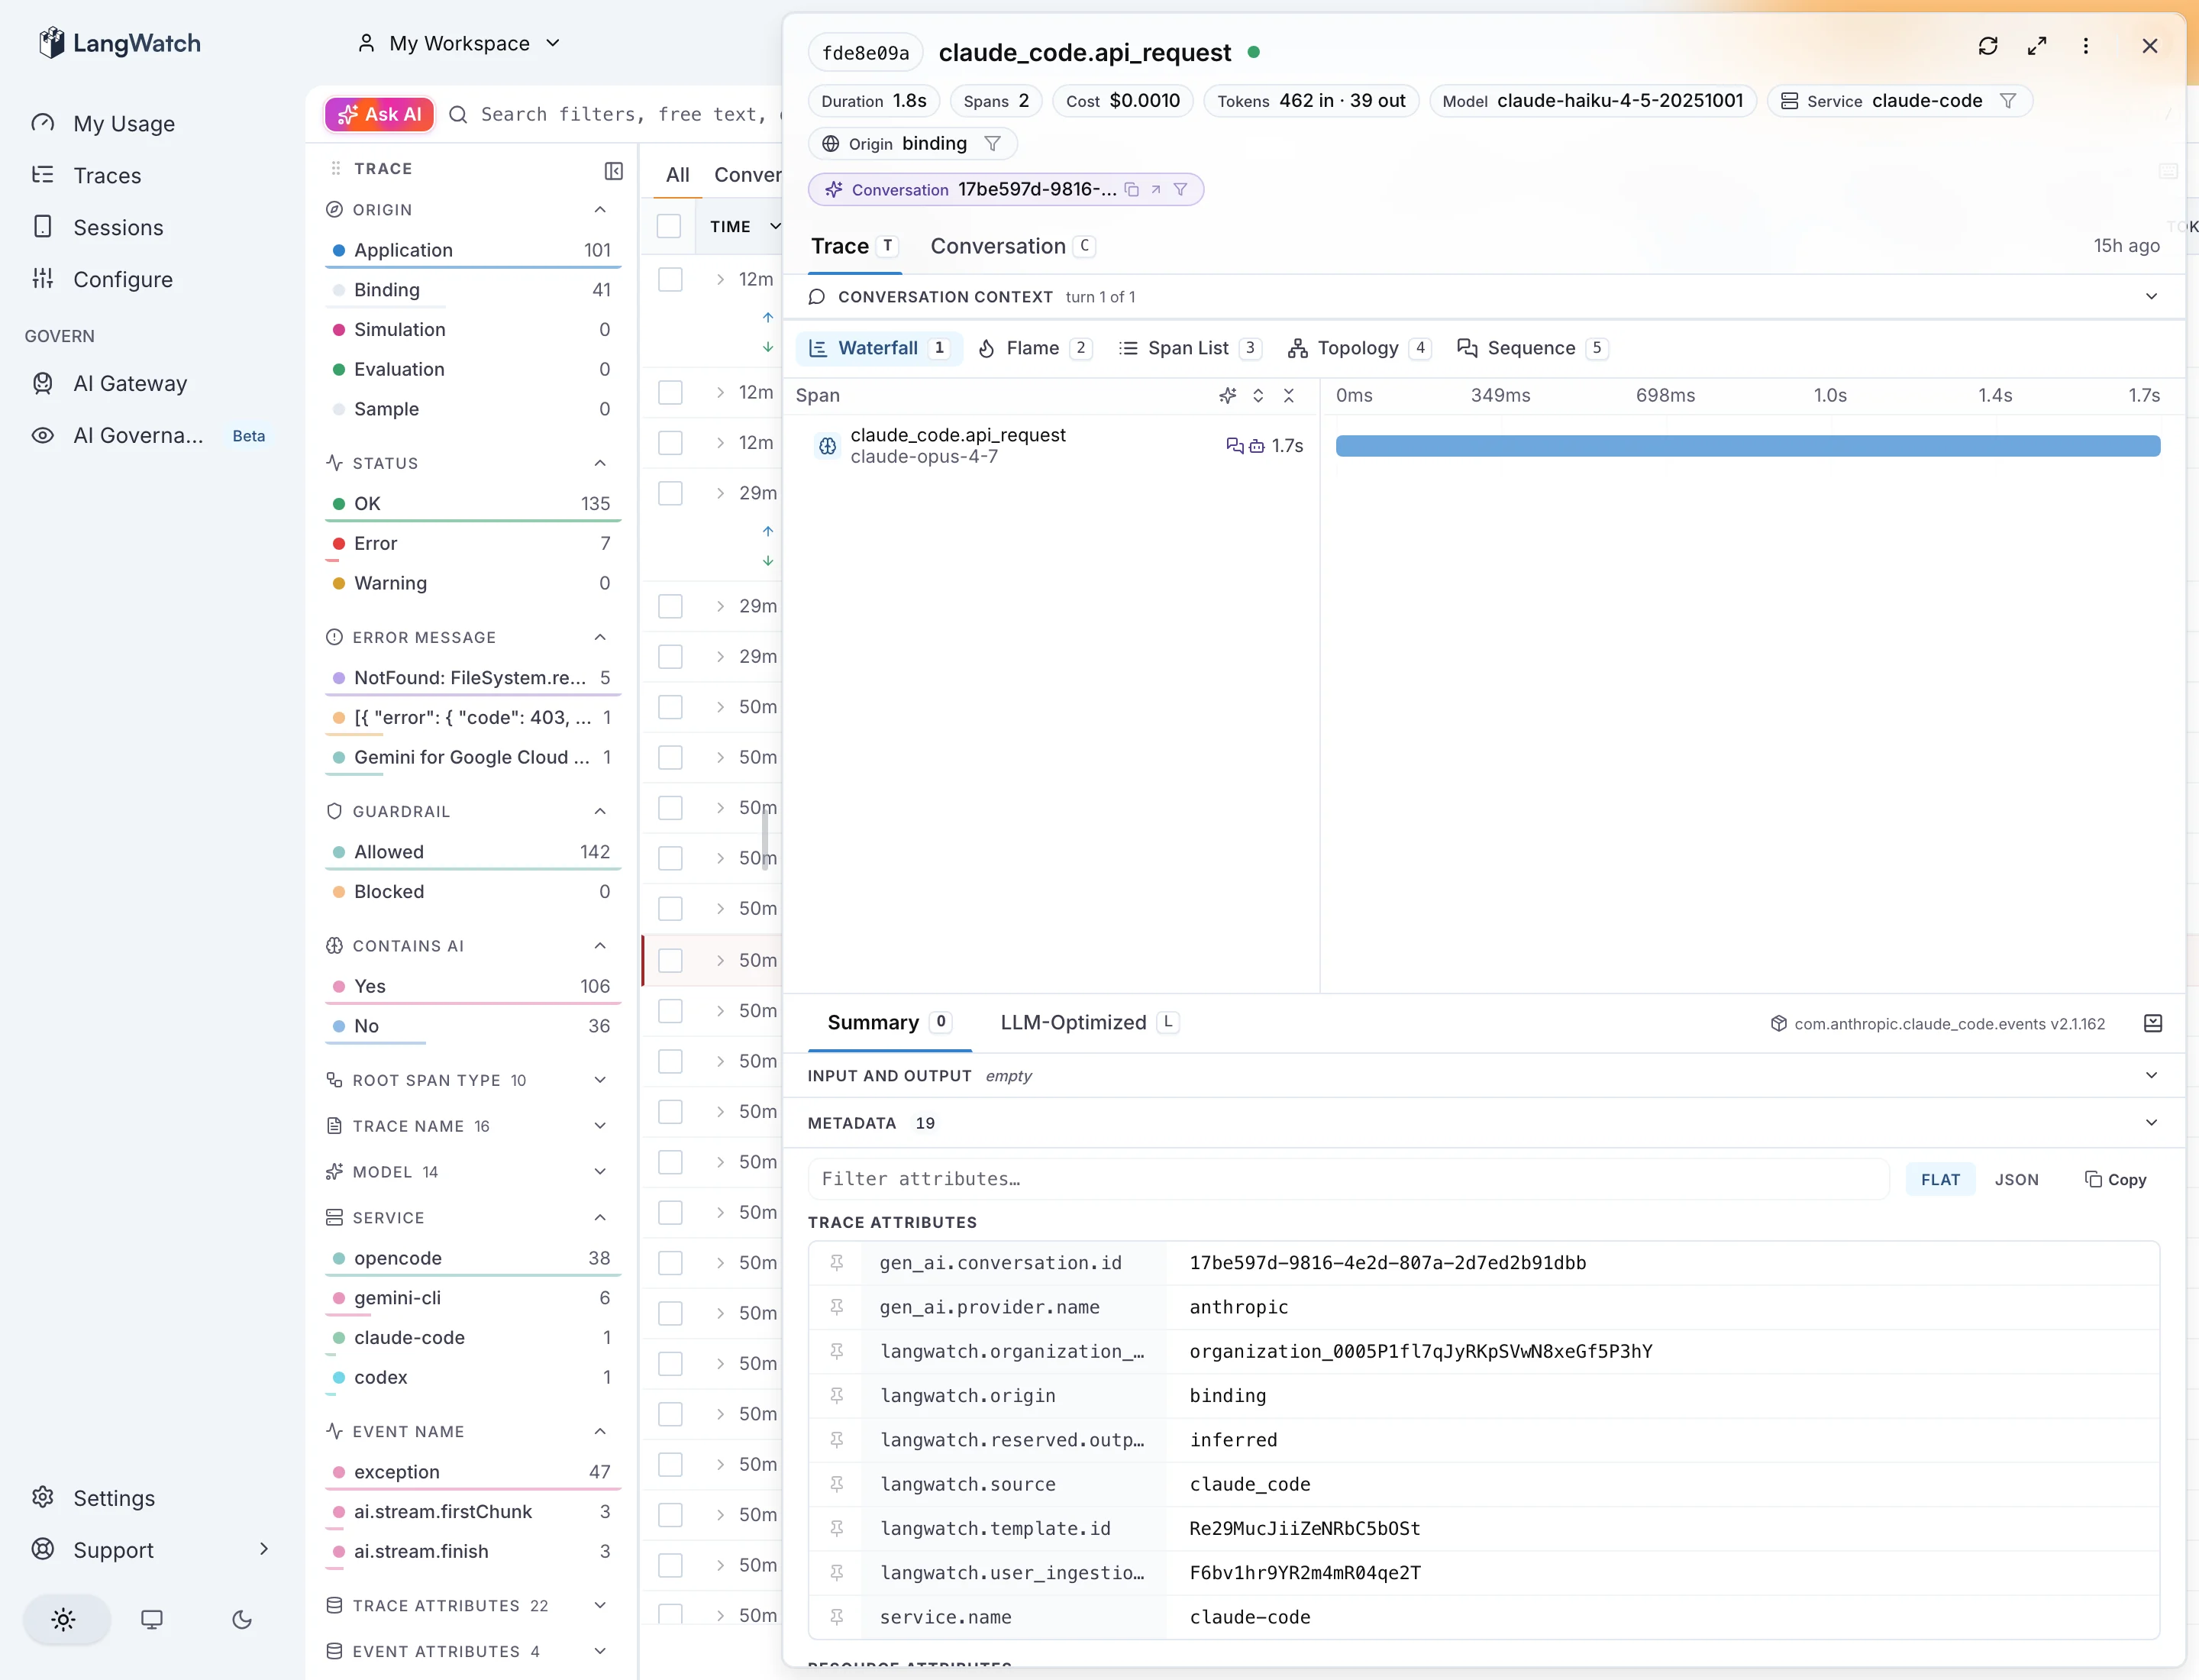Filter by this conversation funnel icon
This screenshot has width=2199, height=1680.
[x=1181, y=190]
